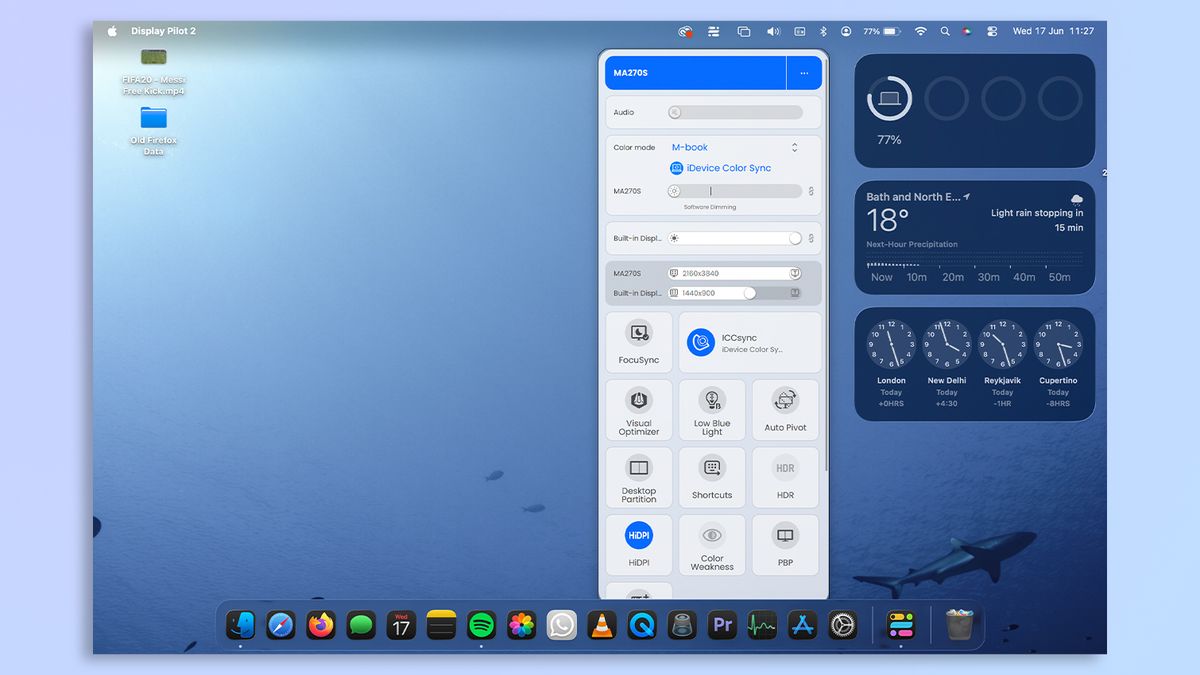Open the Desktop Partition tile
Viewport: 1200px width, 675px height.
click(x=639, y=477)
